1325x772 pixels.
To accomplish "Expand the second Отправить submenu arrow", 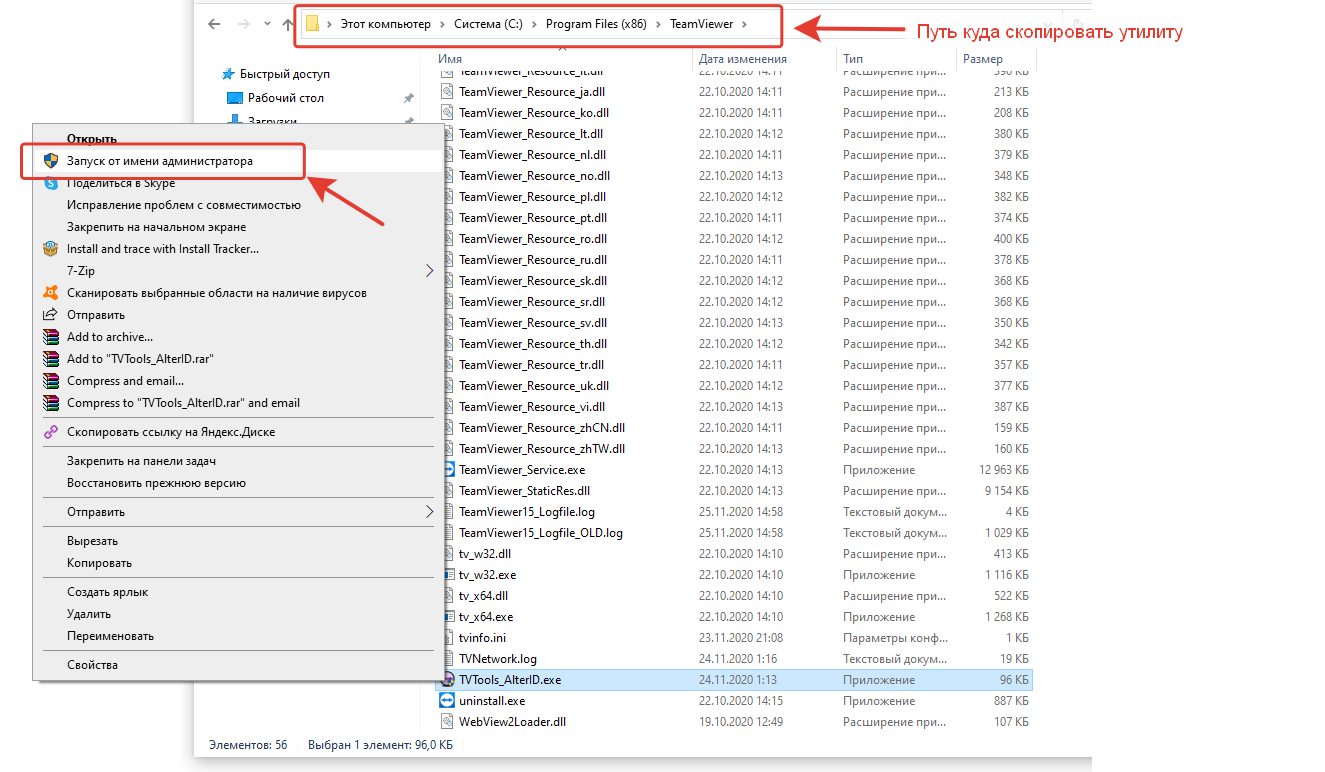I will tap(430, 512).
